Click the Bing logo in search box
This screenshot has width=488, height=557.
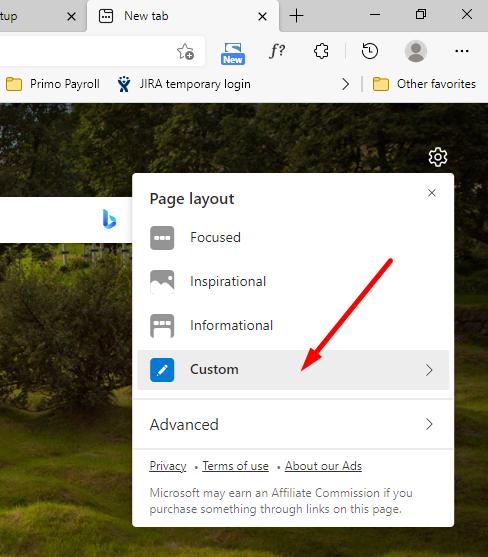[109, 219]
